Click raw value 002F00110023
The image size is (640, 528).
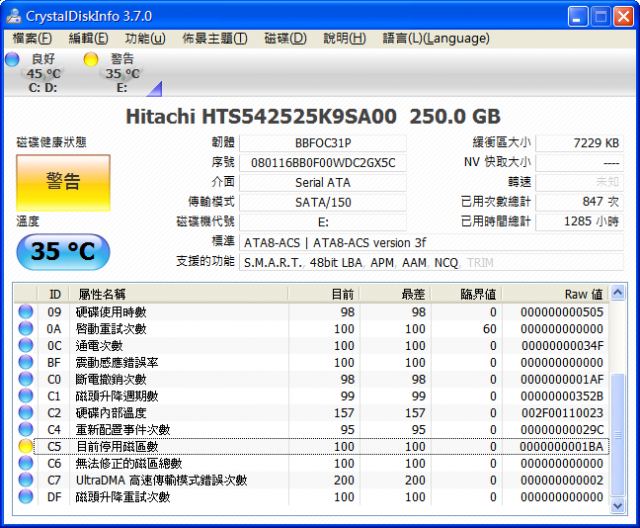click(562, 413)
